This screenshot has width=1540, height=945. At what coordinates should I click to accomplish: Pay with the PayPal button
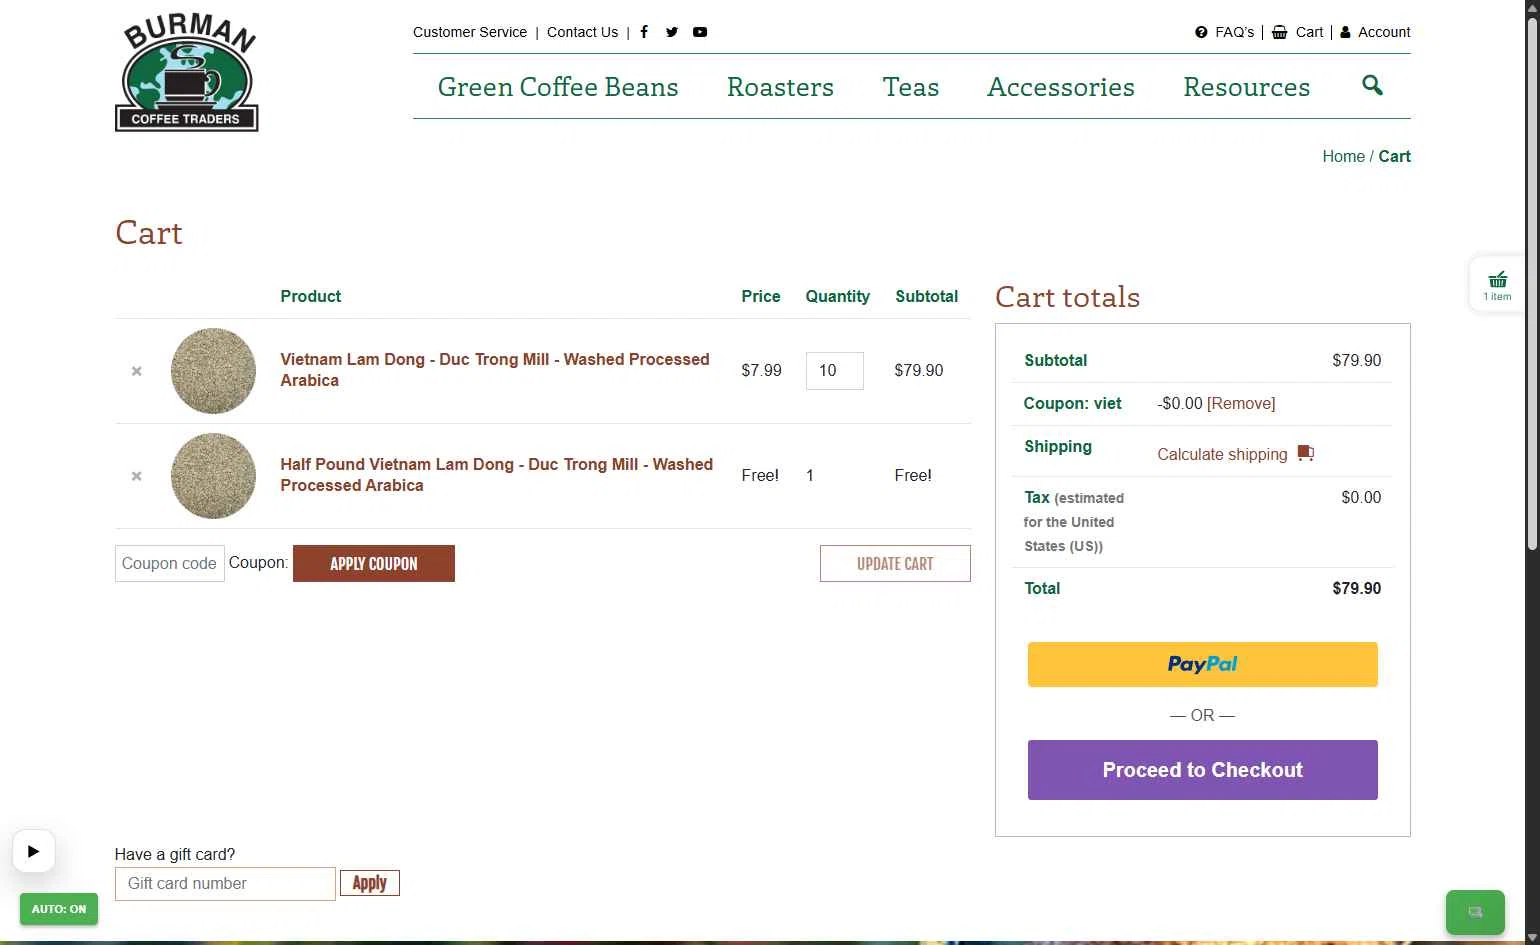(1203, 664)
